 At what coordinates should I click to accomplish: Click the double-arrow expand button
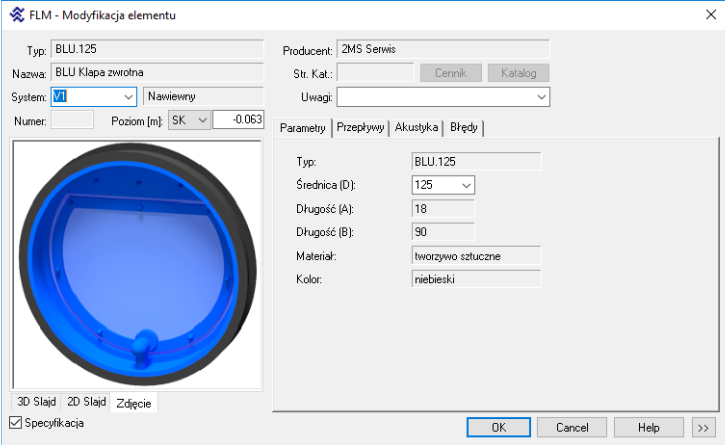pyautogui.click(x=703, y=427)
